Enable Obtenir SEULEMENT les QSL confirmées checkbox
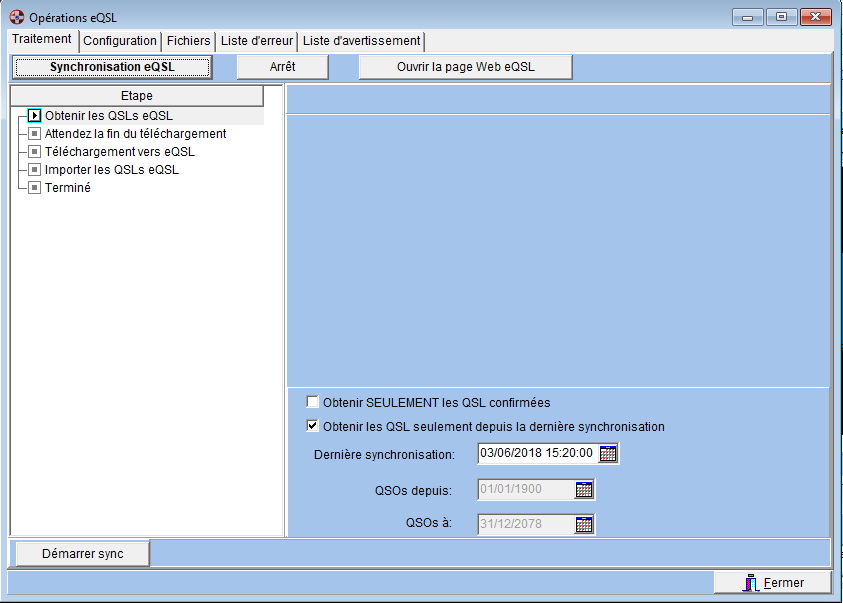Viewport: 843px width, 603px height. [x=313, y=403]
